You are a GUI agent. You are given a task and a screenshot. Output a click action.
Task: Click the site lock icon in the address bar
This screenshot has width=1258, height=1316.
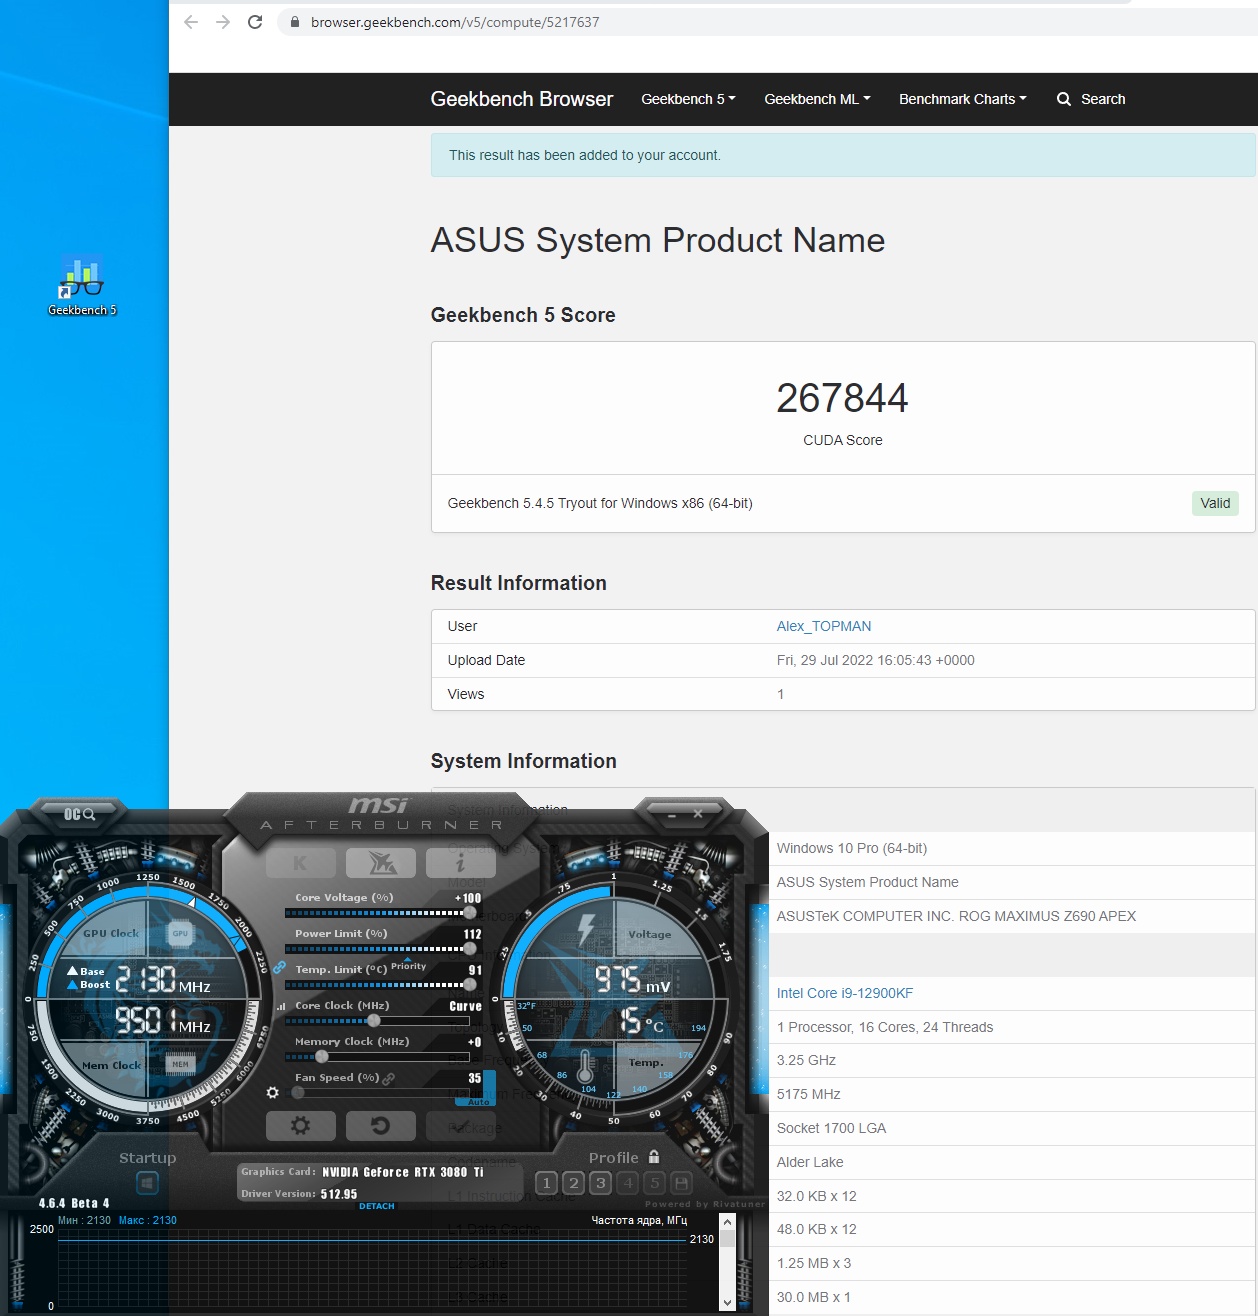point(294,22)
